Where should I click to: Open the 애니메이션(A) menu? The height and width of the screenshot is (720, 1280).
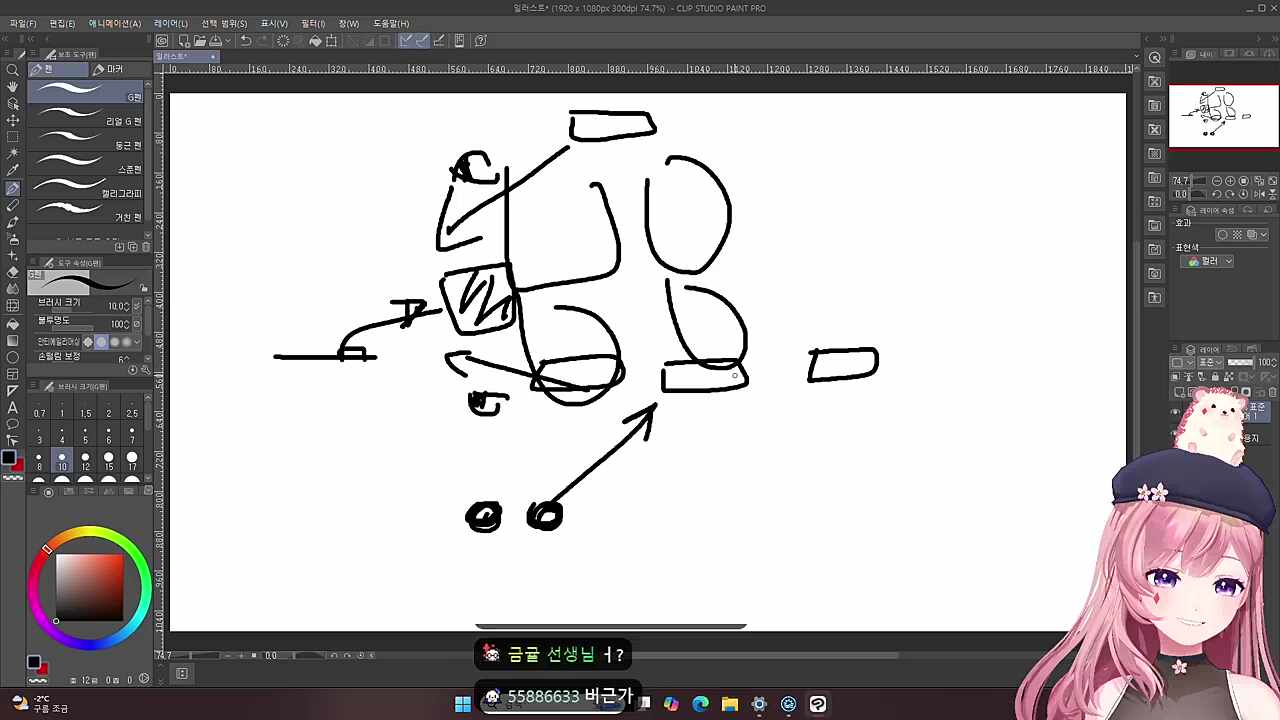point(115,23)
